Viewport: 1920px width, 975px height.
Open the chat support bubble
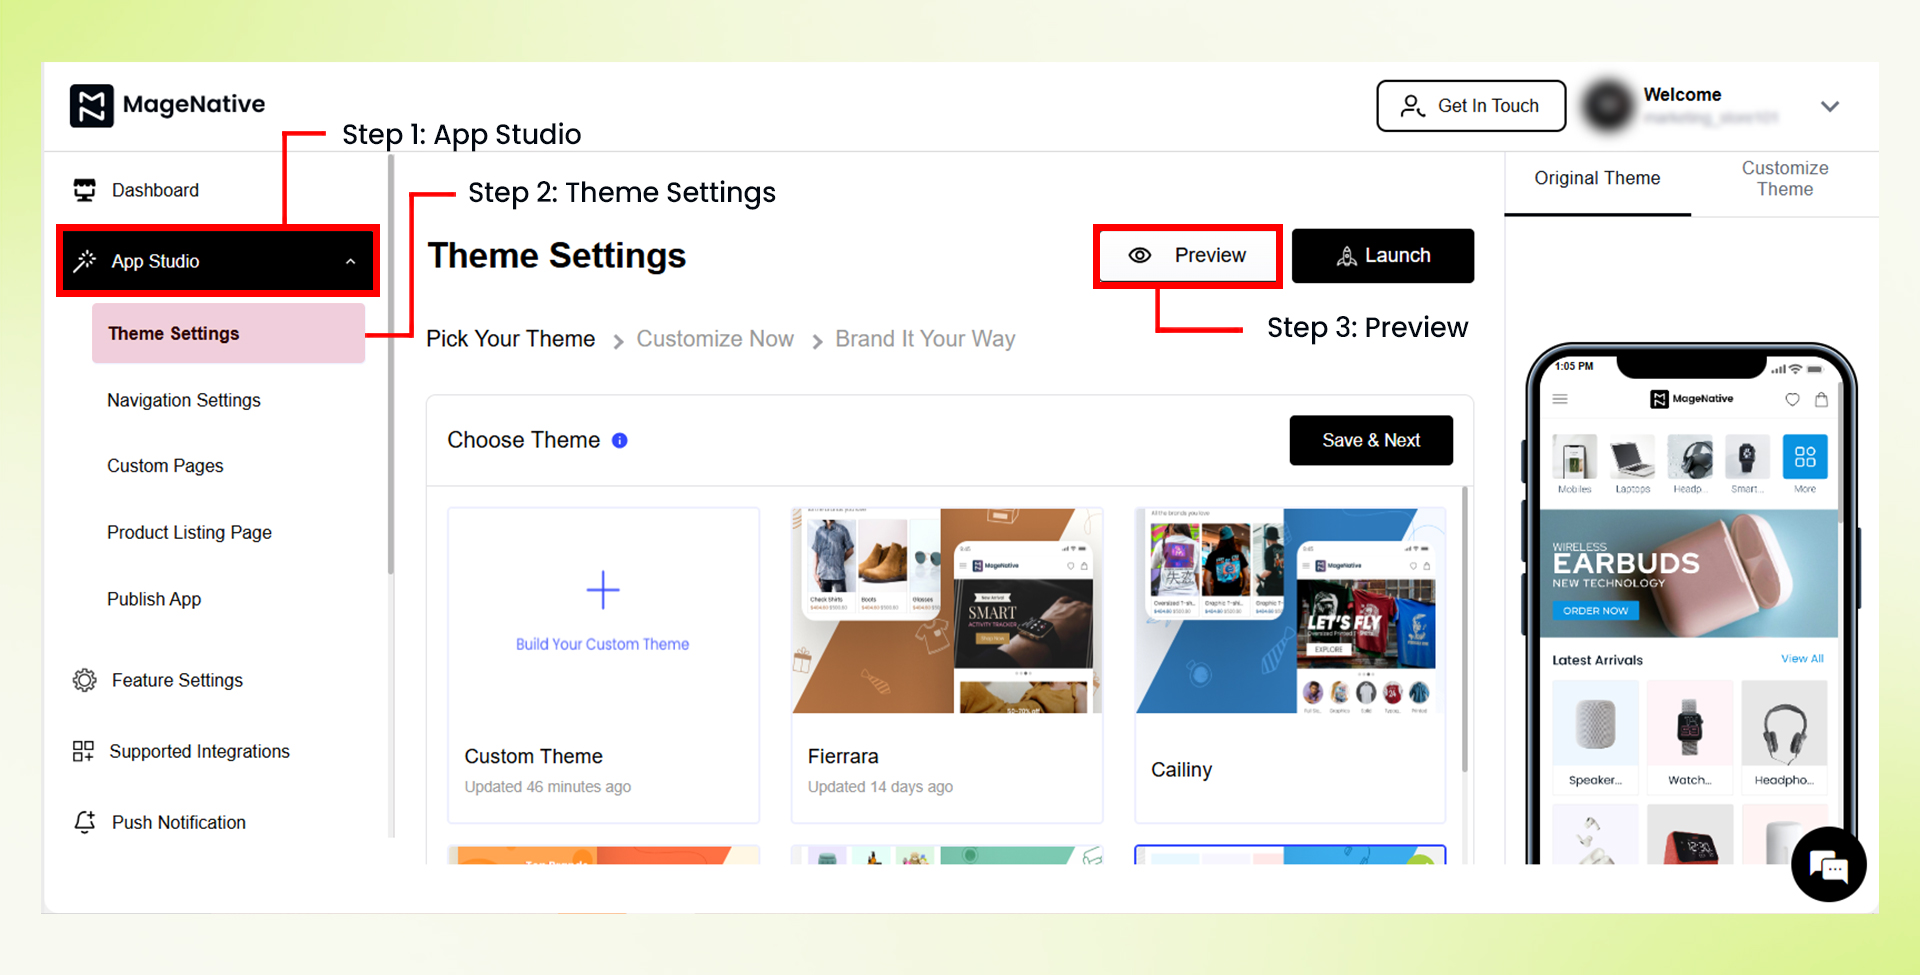coord(1828,864)
